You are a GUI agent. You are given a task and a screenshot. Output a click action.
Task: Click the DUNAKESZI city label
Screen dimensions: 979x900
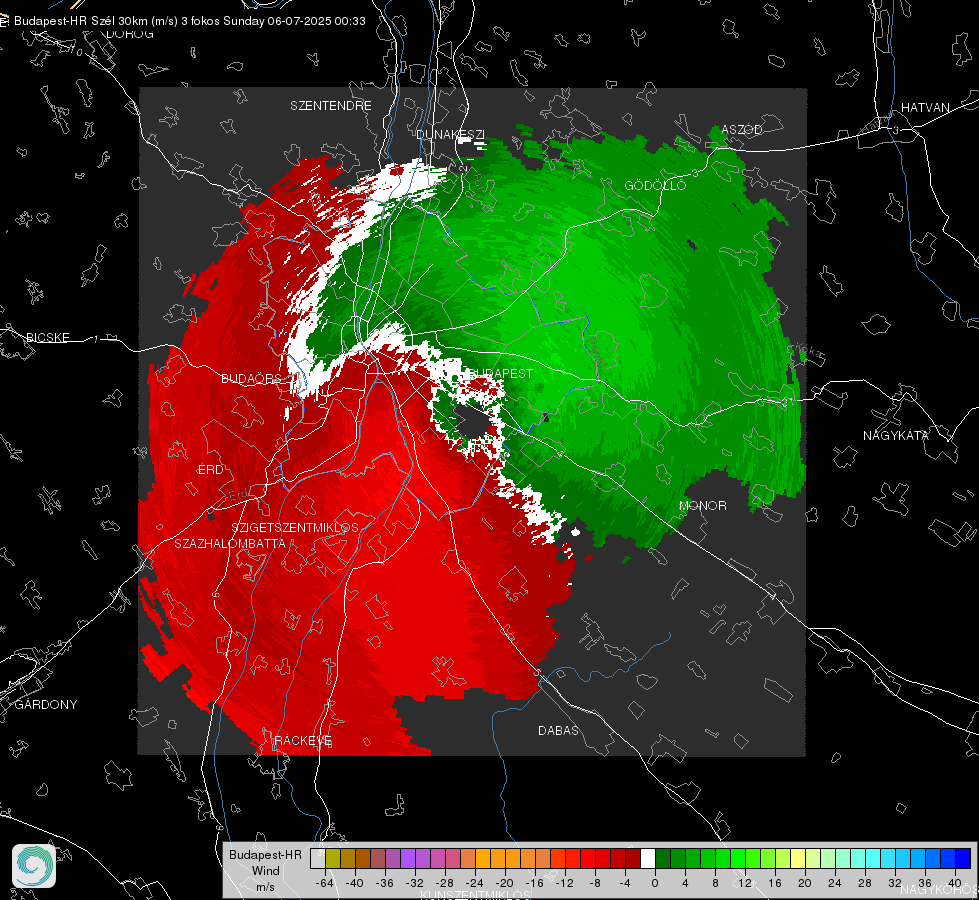(450, 135)
